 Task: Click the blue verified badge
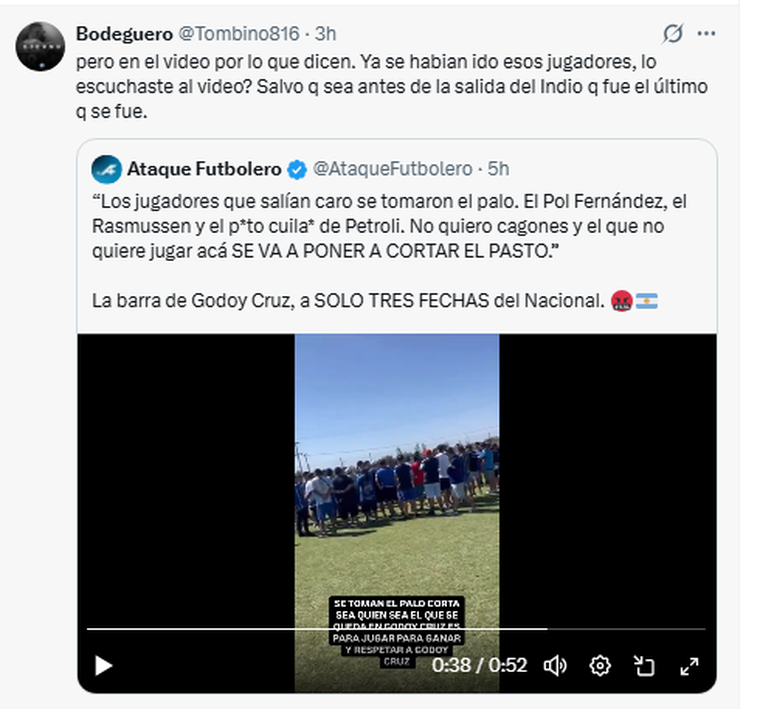pos(297,170)
